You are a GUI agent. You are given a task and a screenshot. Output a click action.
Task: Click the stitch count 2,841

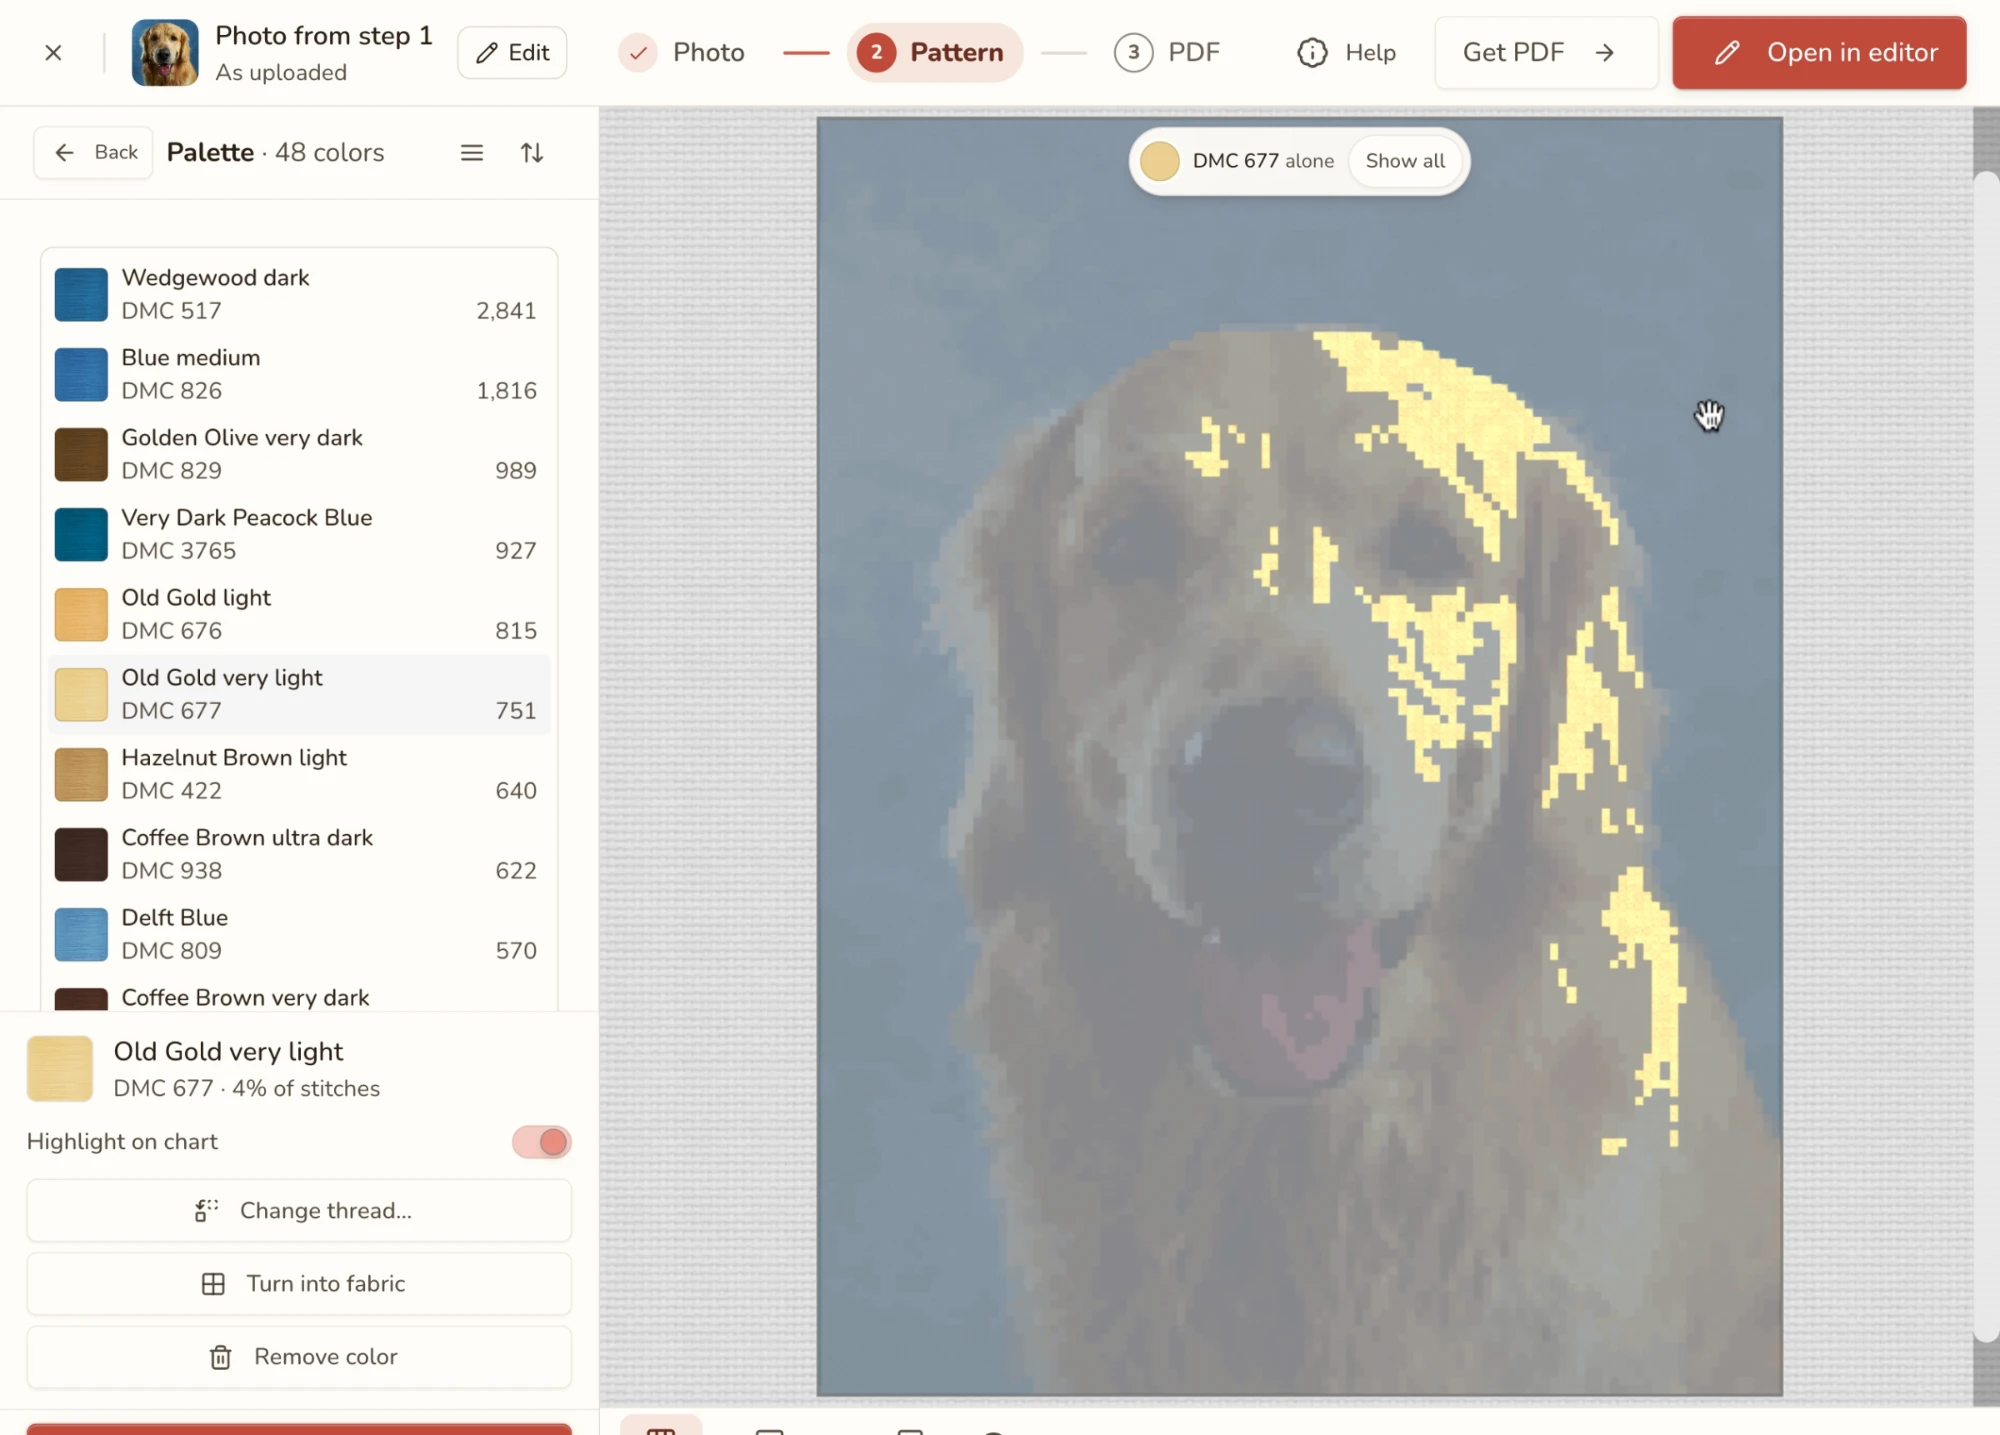coord(506,311)
